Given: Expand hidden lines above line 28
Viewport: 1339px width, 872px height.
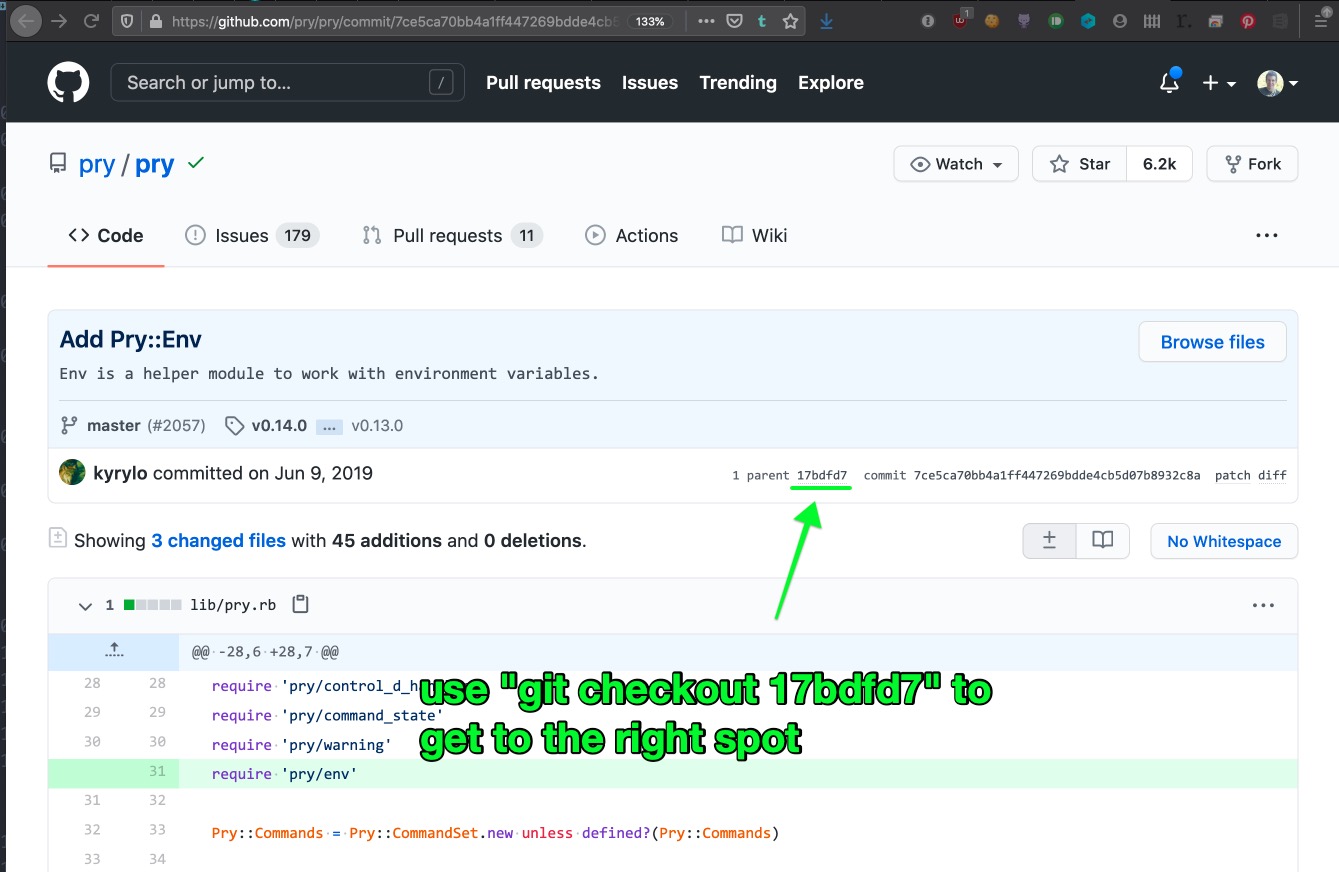Looking at the screenshot, I should (114, 651).
